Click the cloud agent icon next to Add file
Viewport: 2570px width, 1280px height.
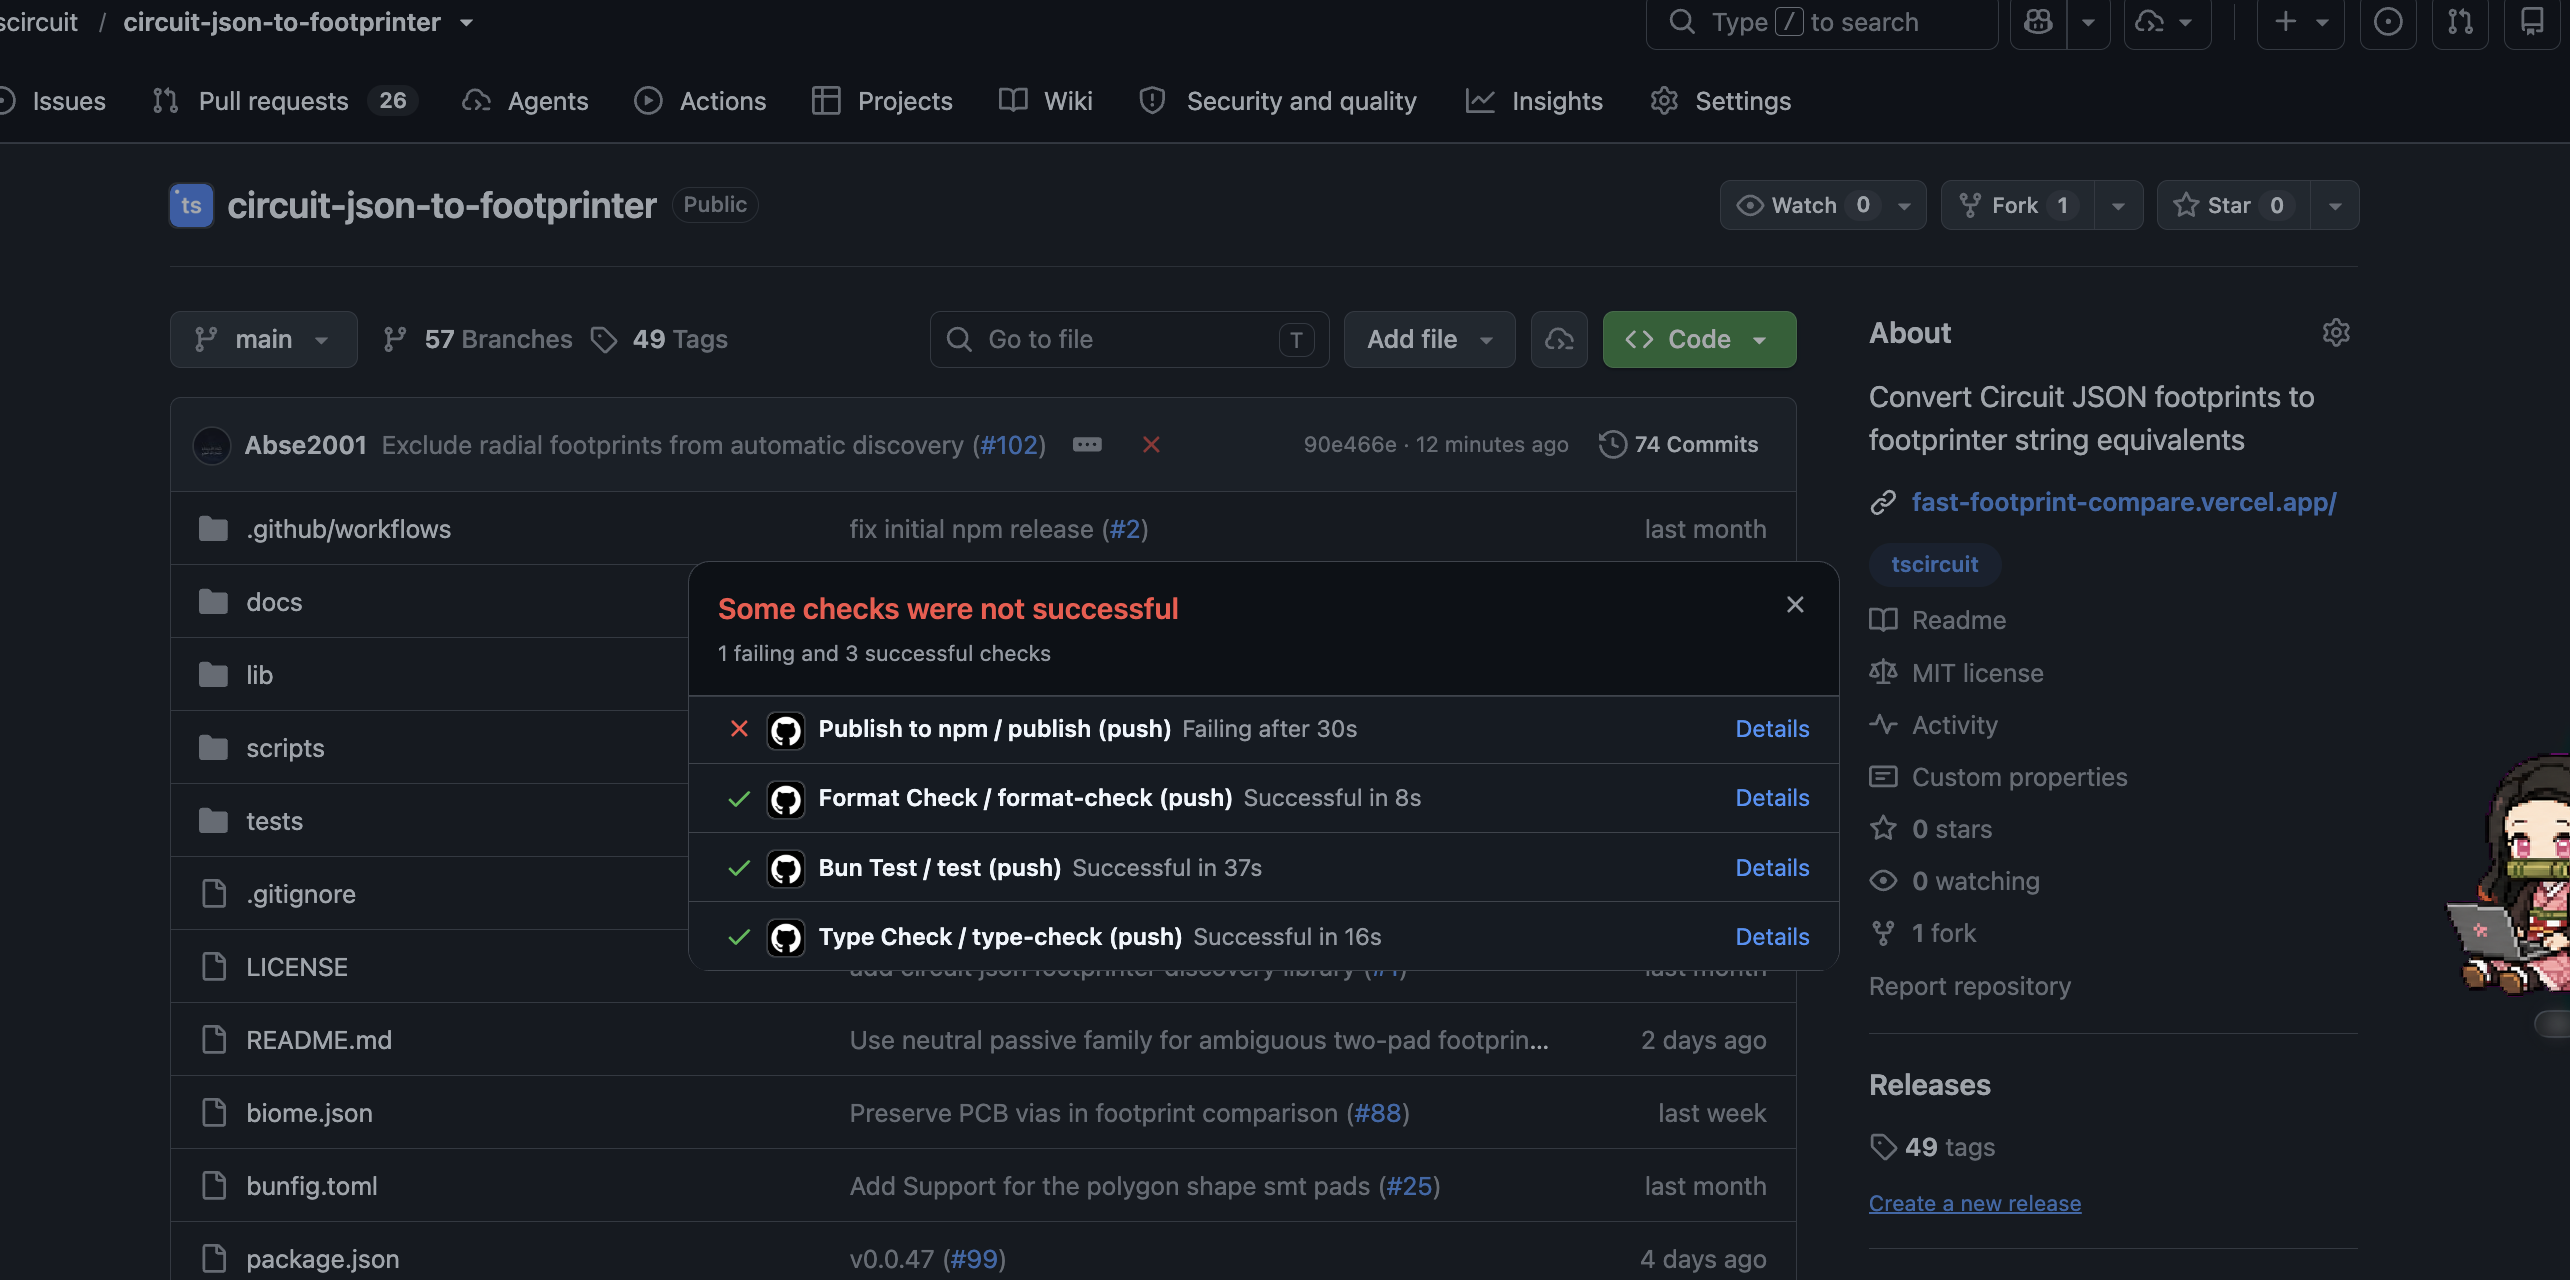(x=1559, y=340)
